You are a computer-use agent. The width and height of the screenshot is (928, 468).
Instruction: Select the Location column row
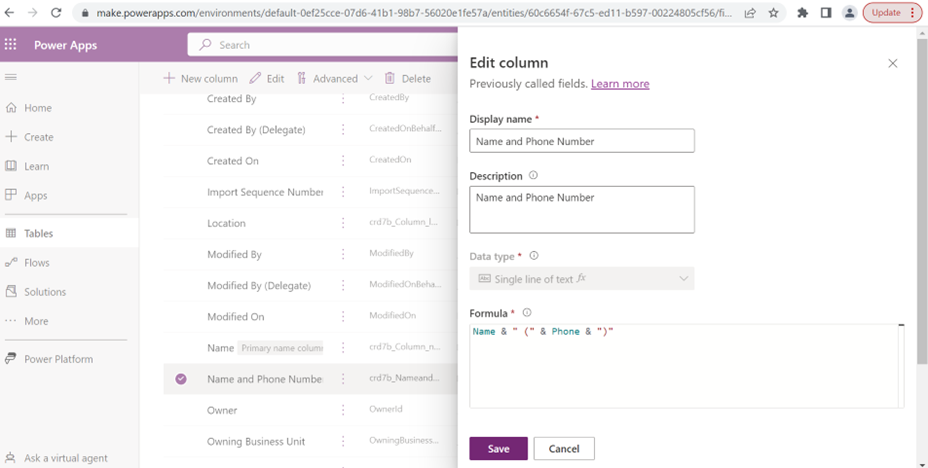click(310, 223)
